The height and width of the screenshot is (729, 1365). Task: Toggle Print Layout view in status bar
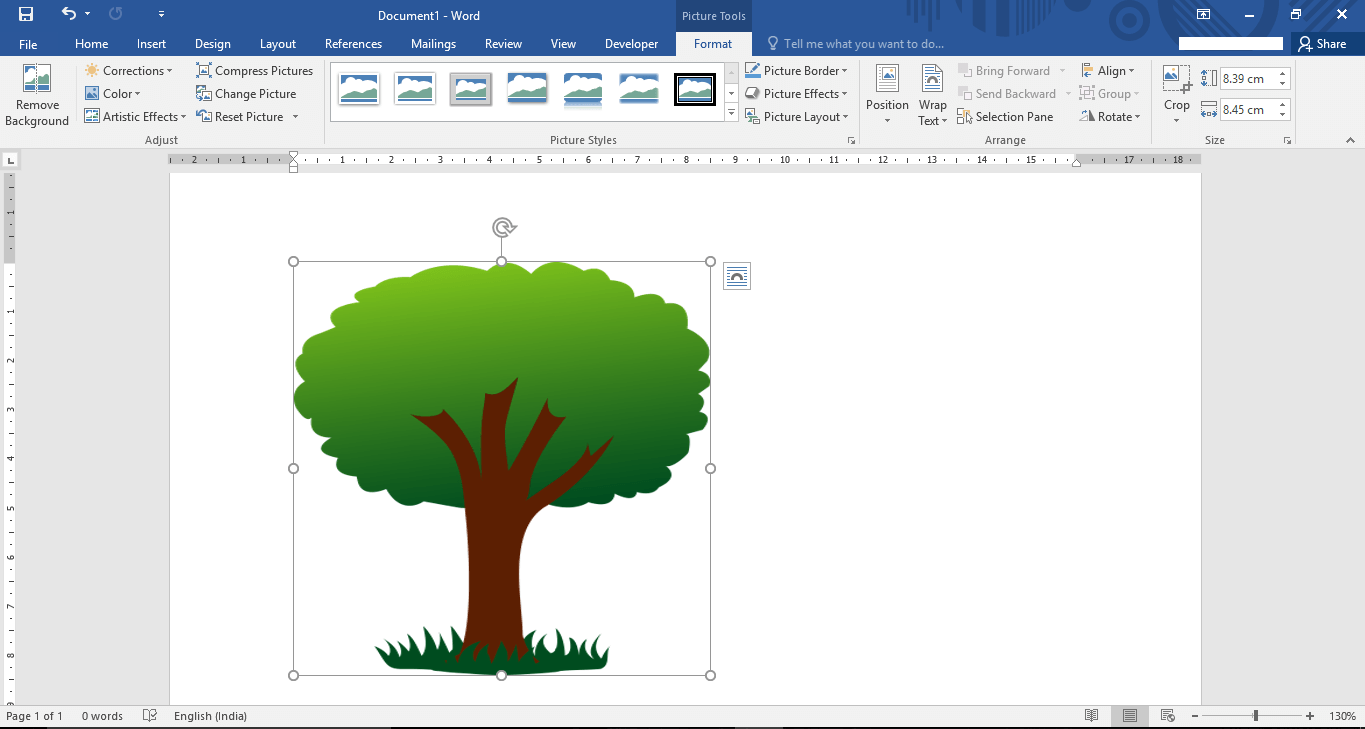point(1130,716)
